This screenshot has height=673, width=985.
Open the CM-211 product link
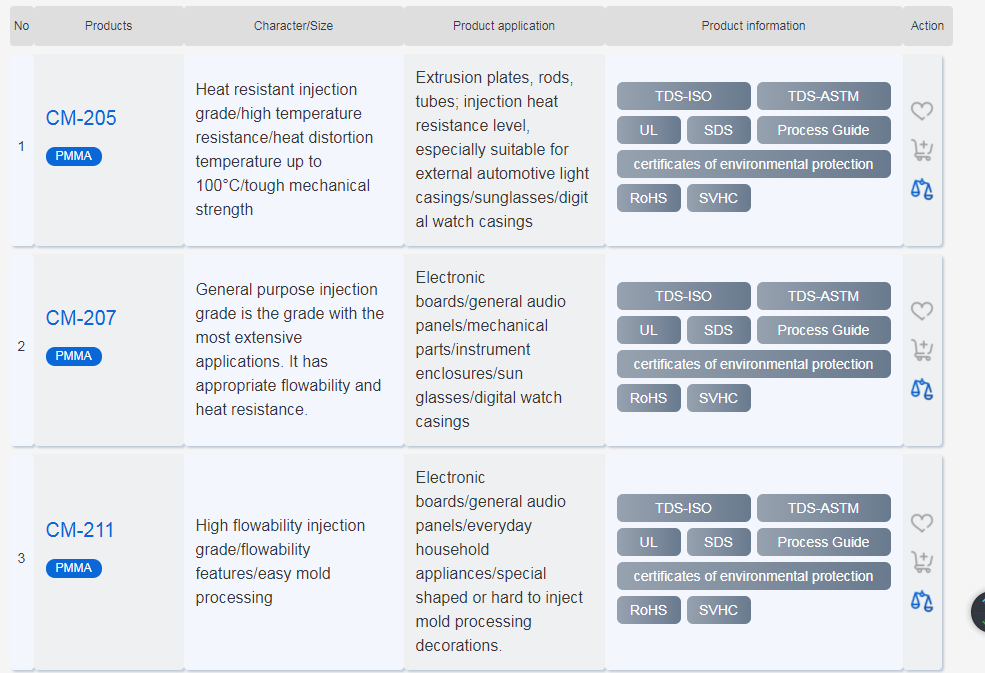pos(80,530)
